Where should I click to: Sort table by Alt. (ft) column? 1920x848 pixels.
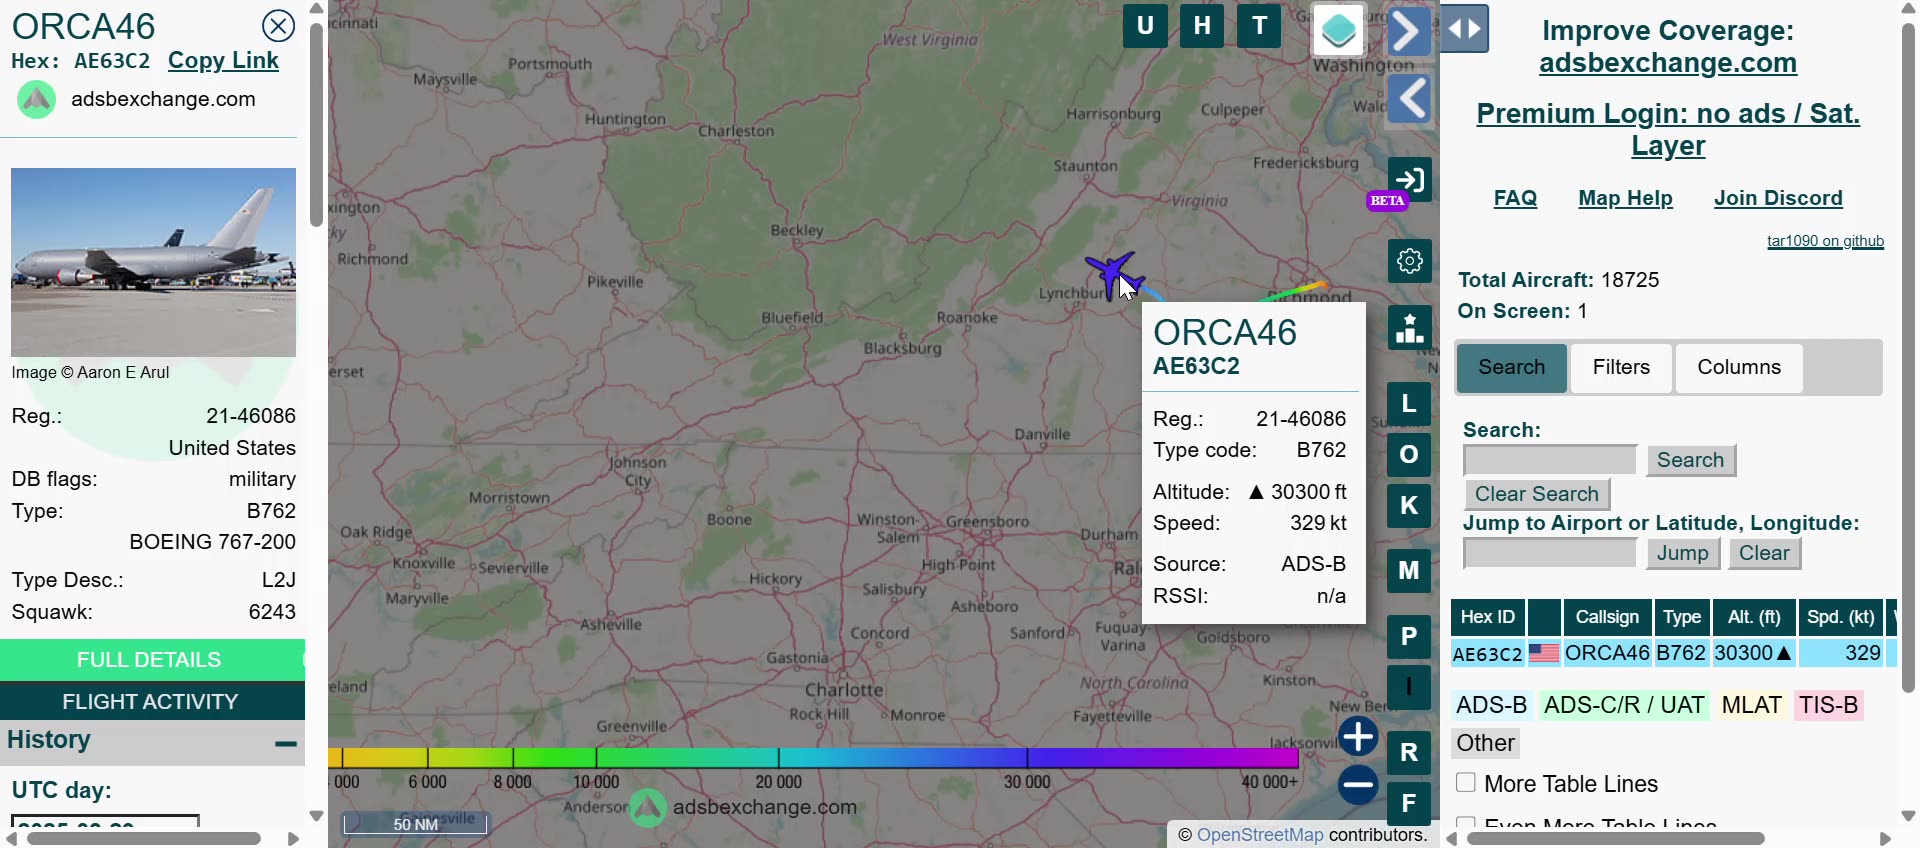click(x=1754, y=617)
